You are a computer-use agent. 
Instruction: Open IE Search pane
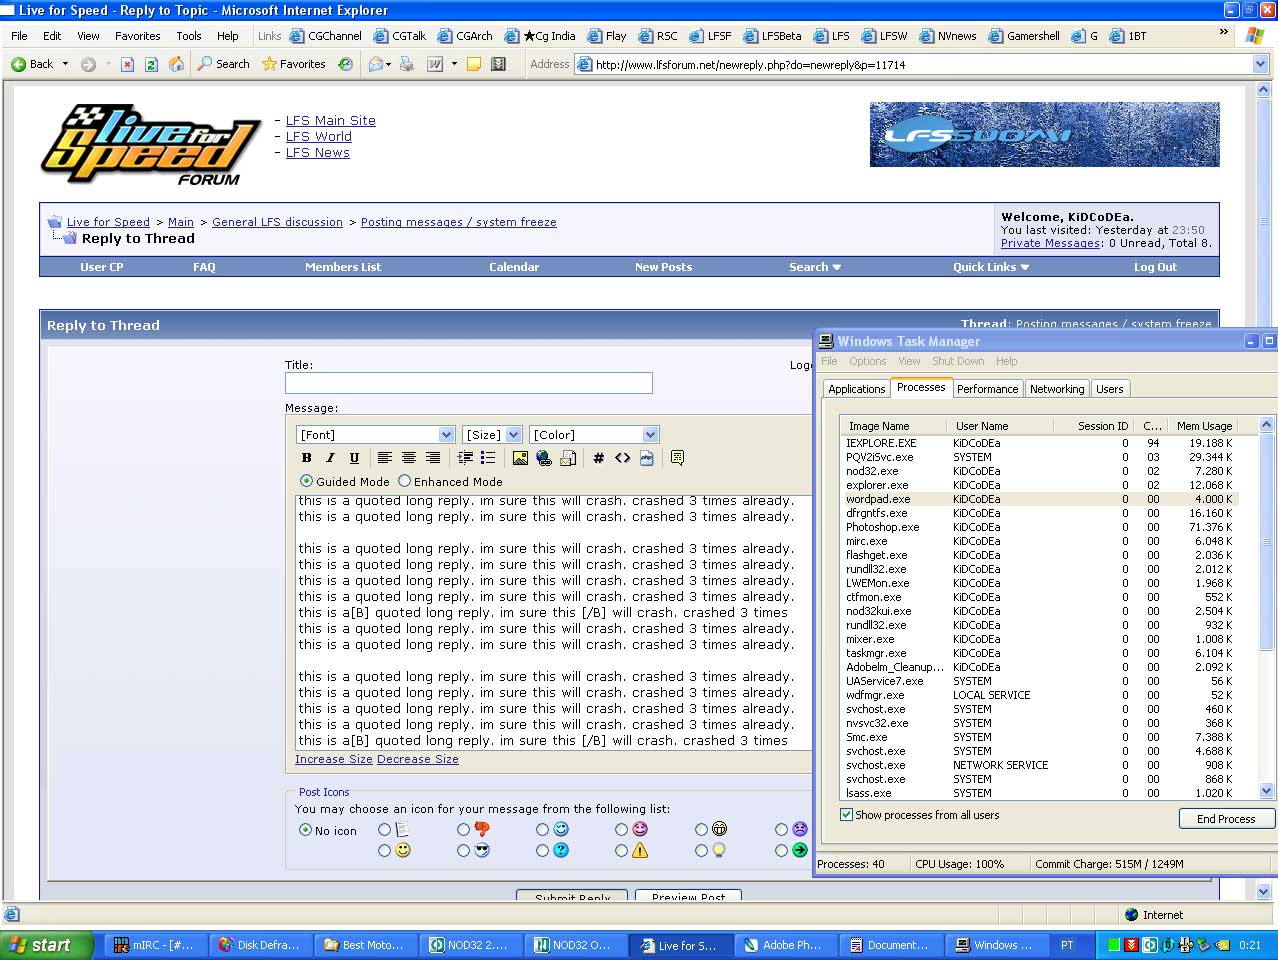point(223,64)
